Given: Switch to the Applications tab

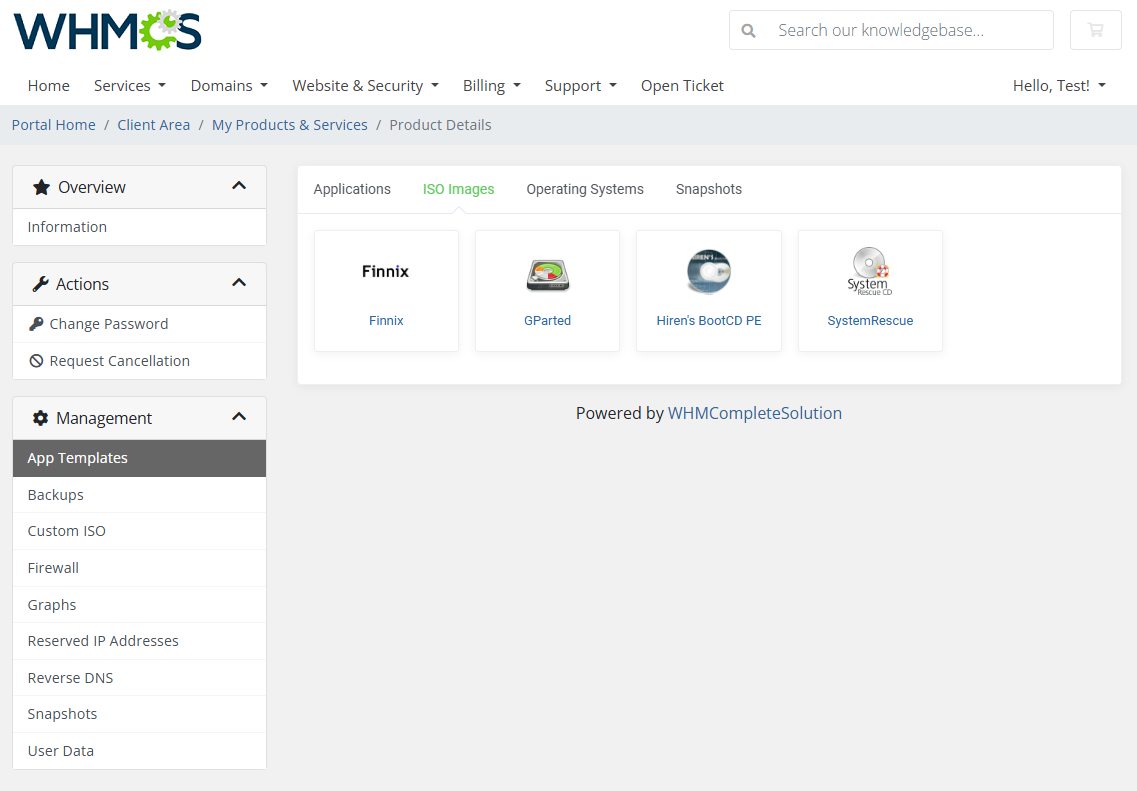Looking at the screenshot, I should [x=352, y=189].
